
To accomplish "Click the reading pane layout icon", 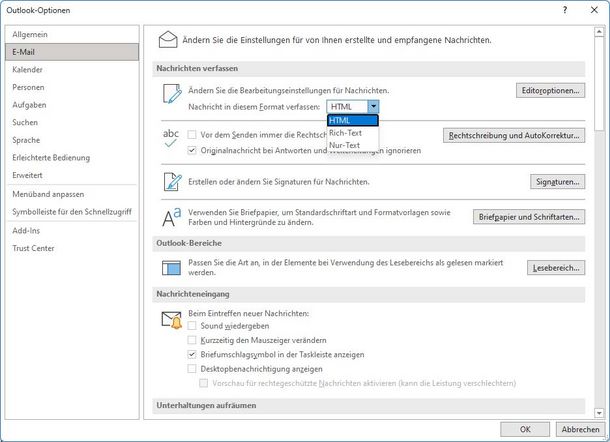I will (171, 268).
